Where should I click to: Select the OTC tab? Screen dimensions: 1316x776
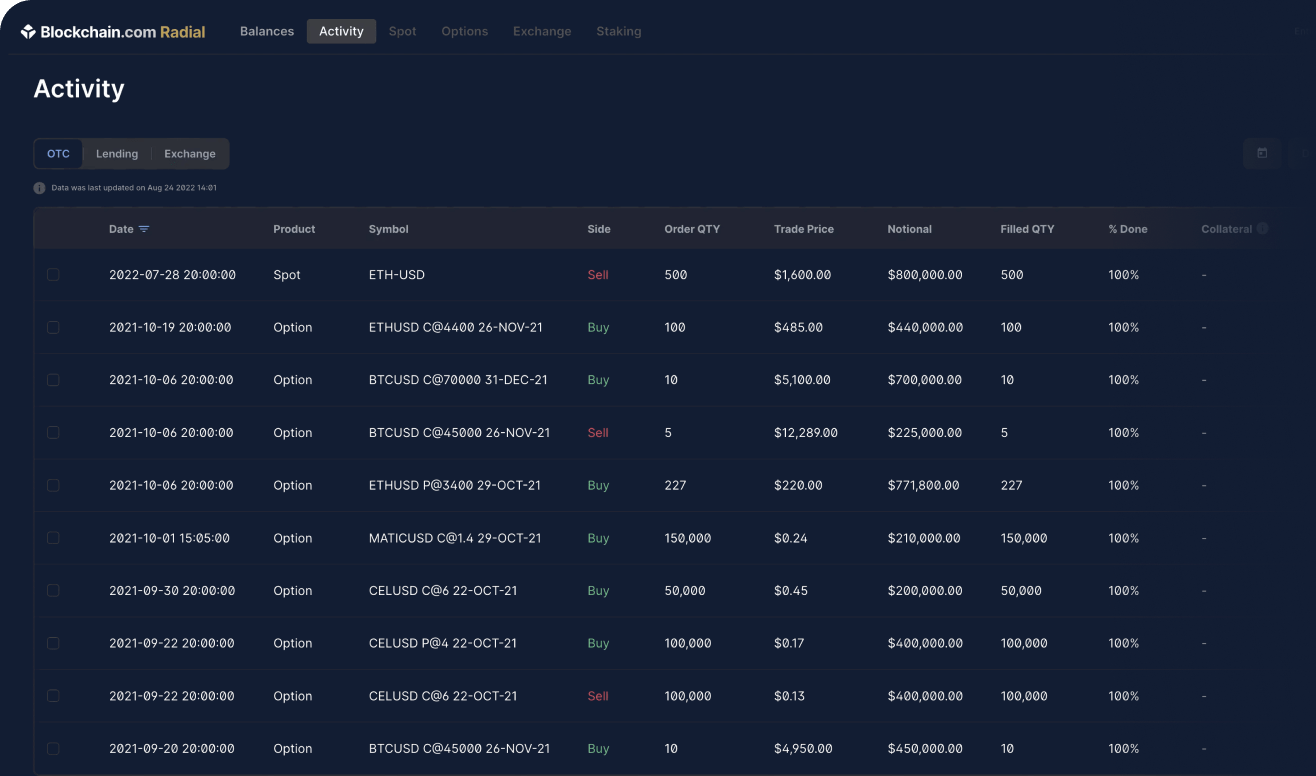(x=59, y=154)
